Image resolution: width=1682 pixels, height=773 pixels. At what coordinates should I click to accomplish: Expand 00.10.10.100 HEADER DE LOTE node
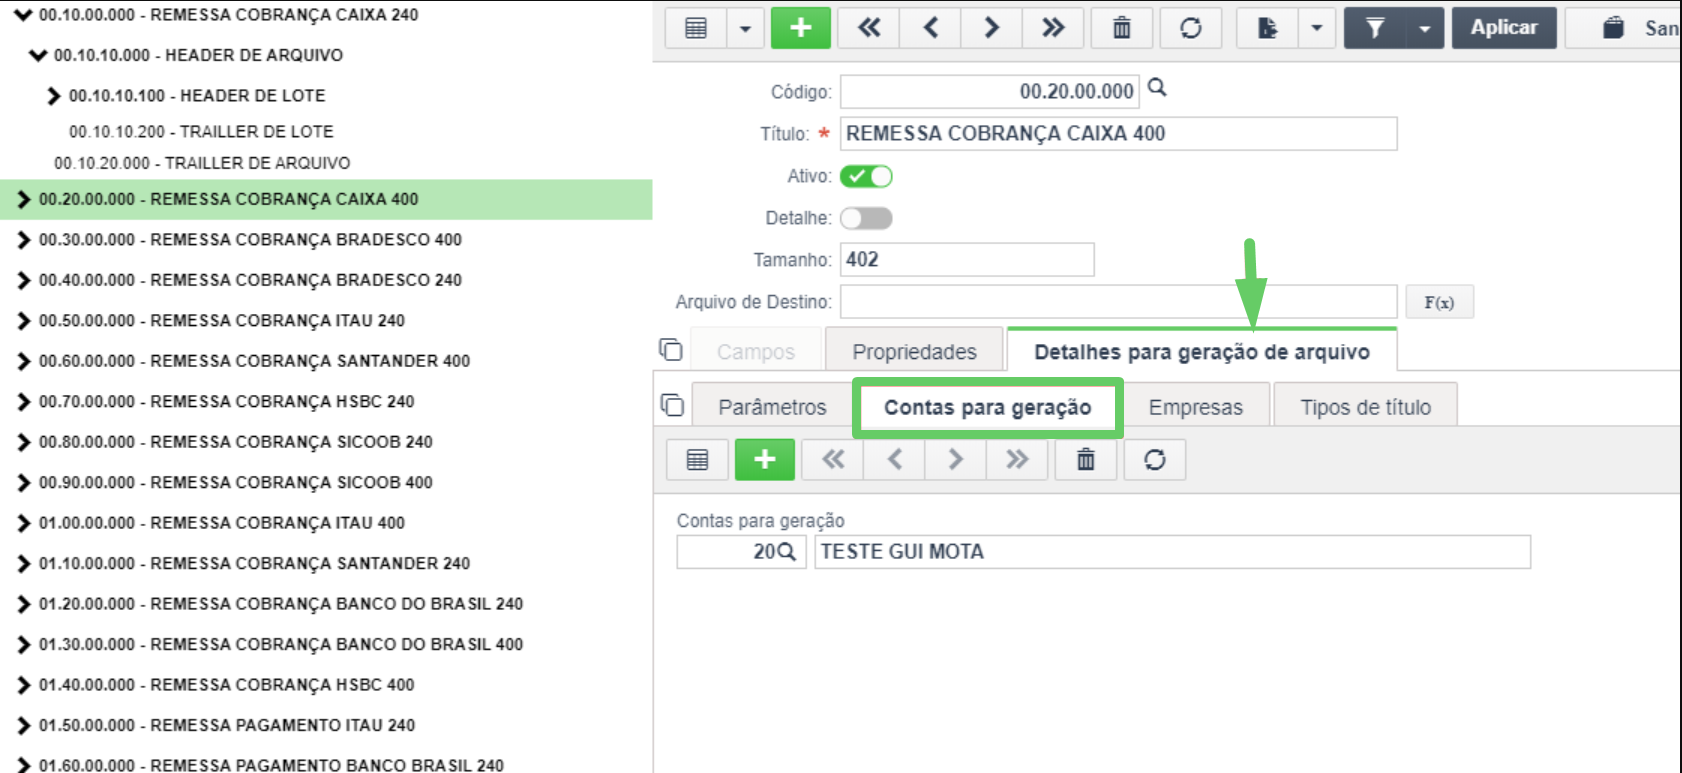pos(54,96)
